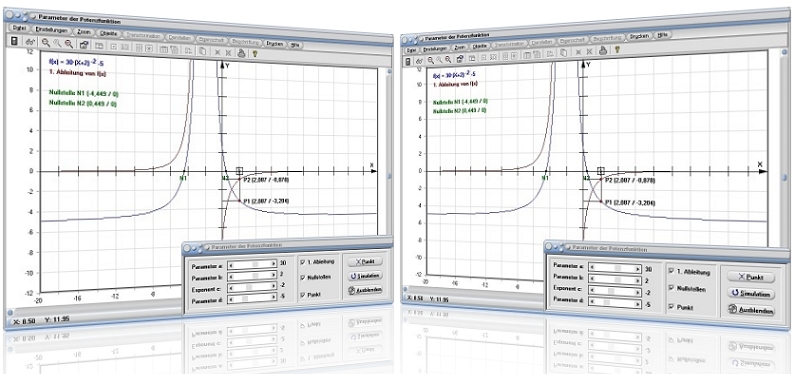The image size is (794, 374).
Task: Open Datei menu in left window
Action: [19, 28]
